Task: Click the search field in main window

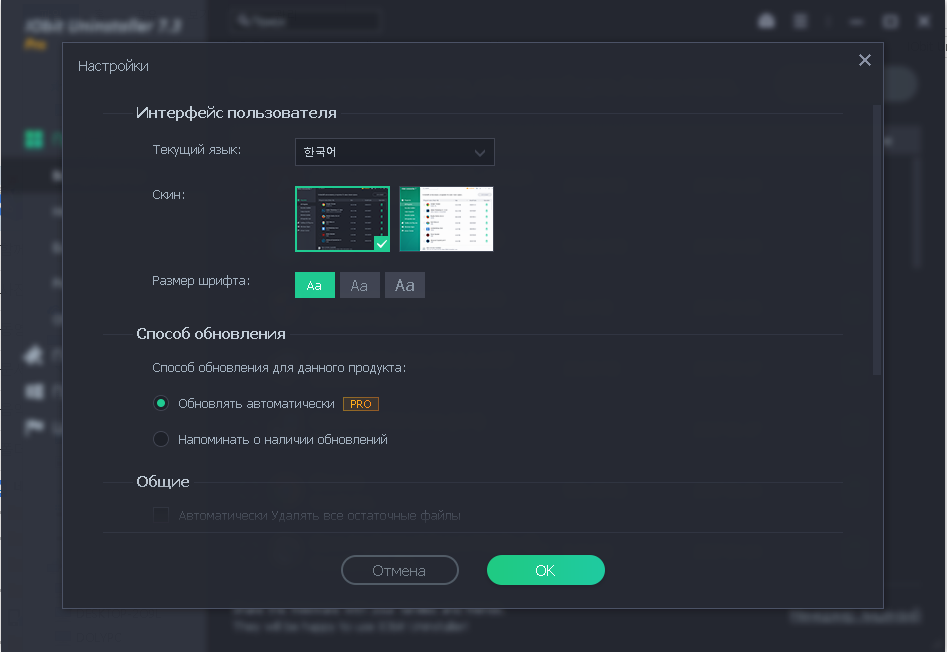Action: click(x=306, y=22)
